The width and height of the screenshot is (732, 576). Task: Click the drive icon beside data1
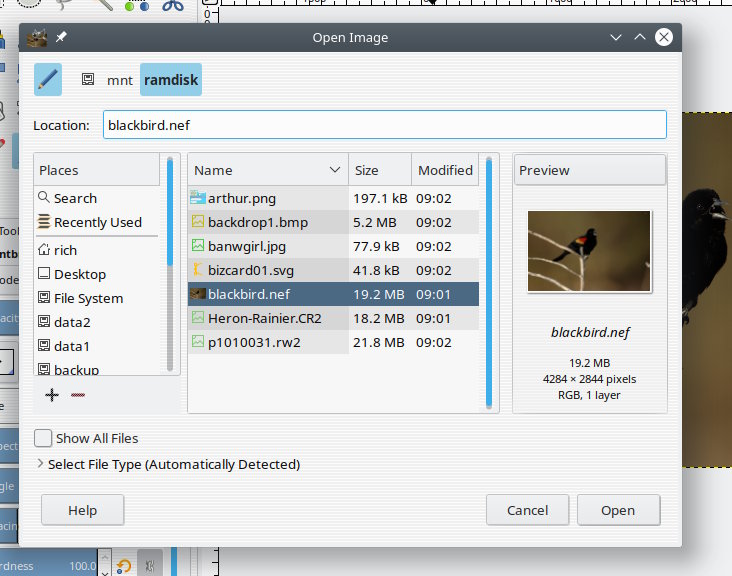43,345
